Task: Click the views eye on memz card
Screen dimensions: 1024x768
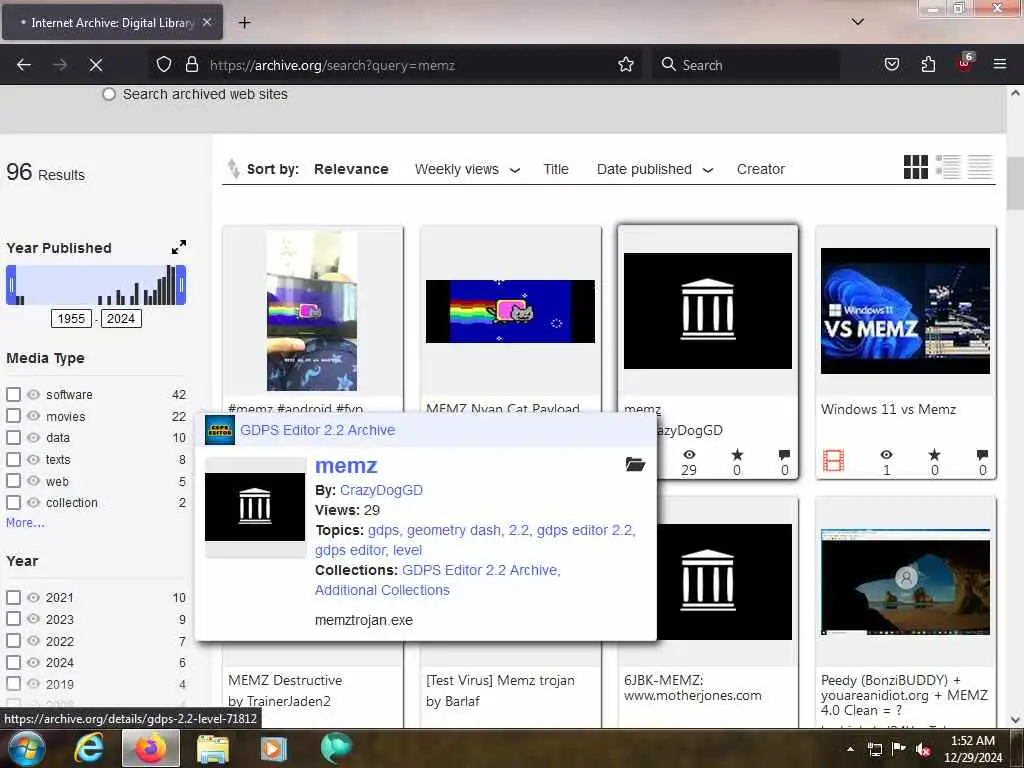Action: [689, 455]
